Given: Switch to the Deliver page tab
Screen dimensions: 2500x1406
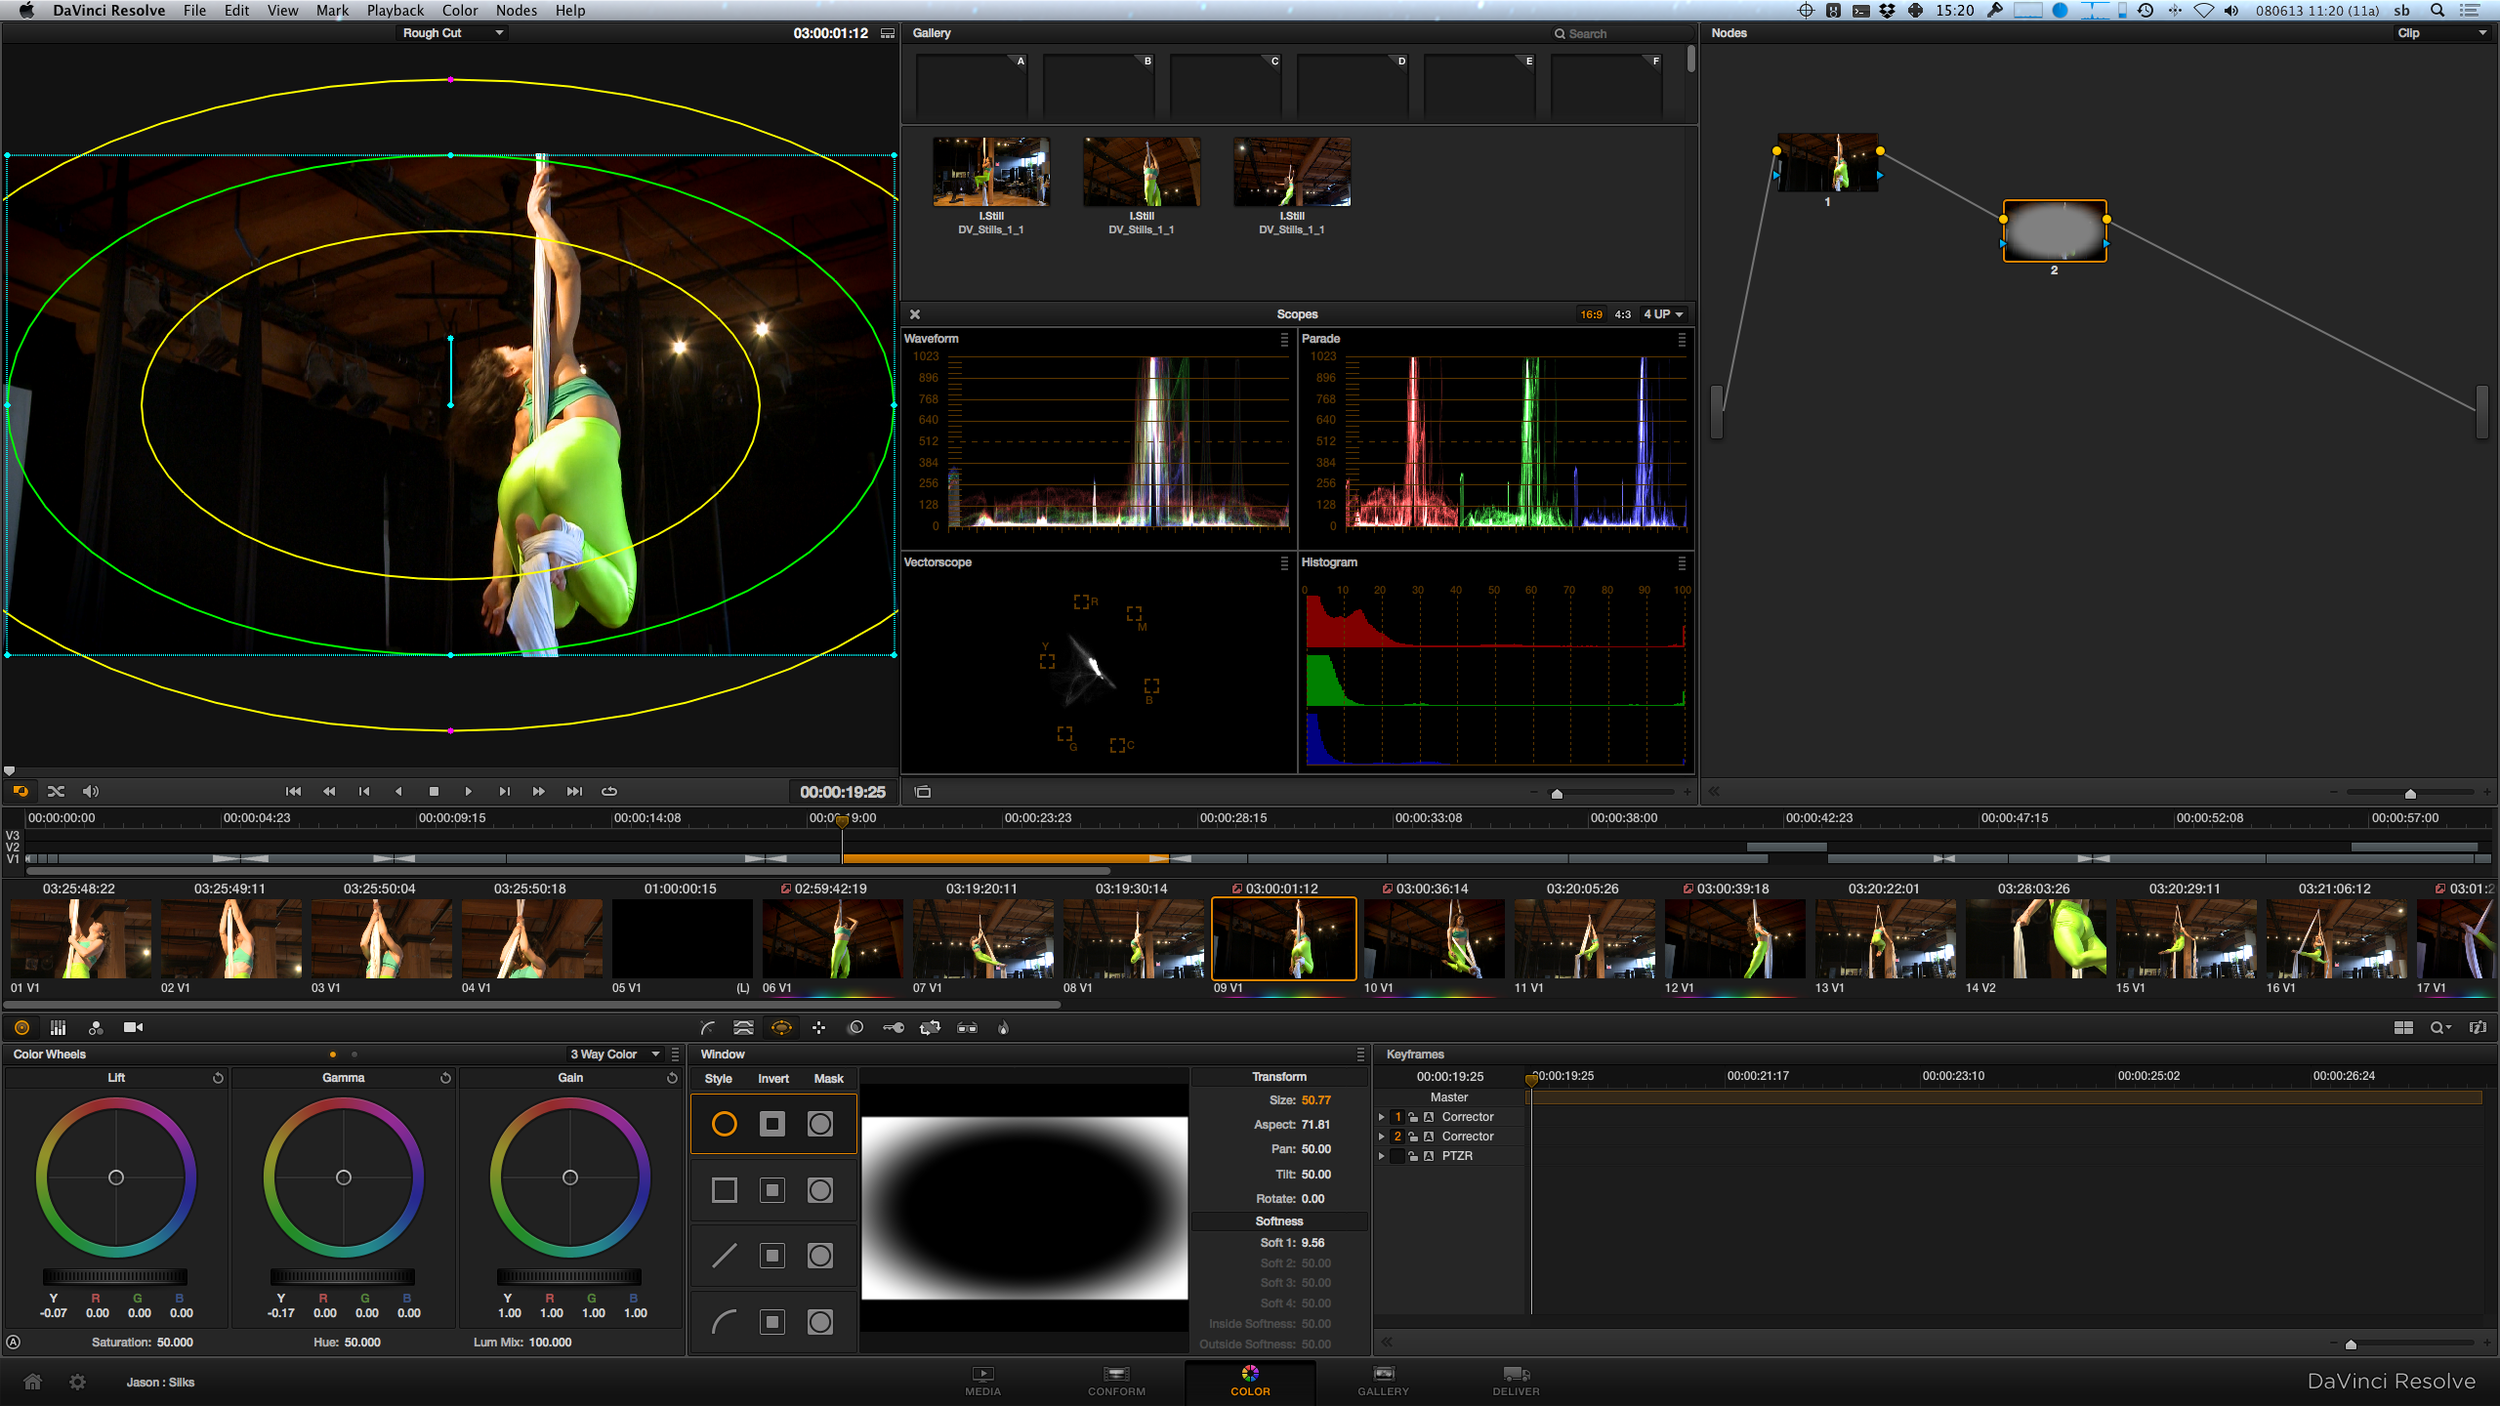Looking at the screenshot, I should click(x=1515, y=1380).
